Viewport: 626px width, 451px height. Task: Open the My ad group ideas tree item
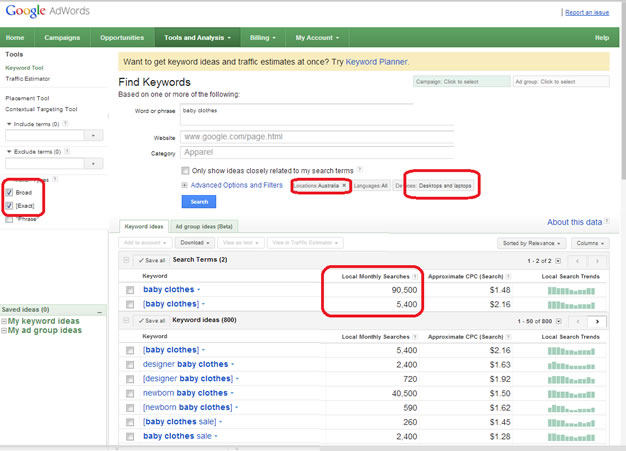coord(45,330)
